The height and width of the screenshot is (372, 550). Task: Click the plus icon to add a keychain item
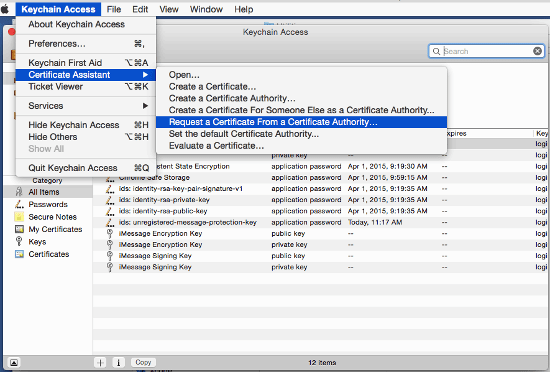pos(100,362)
